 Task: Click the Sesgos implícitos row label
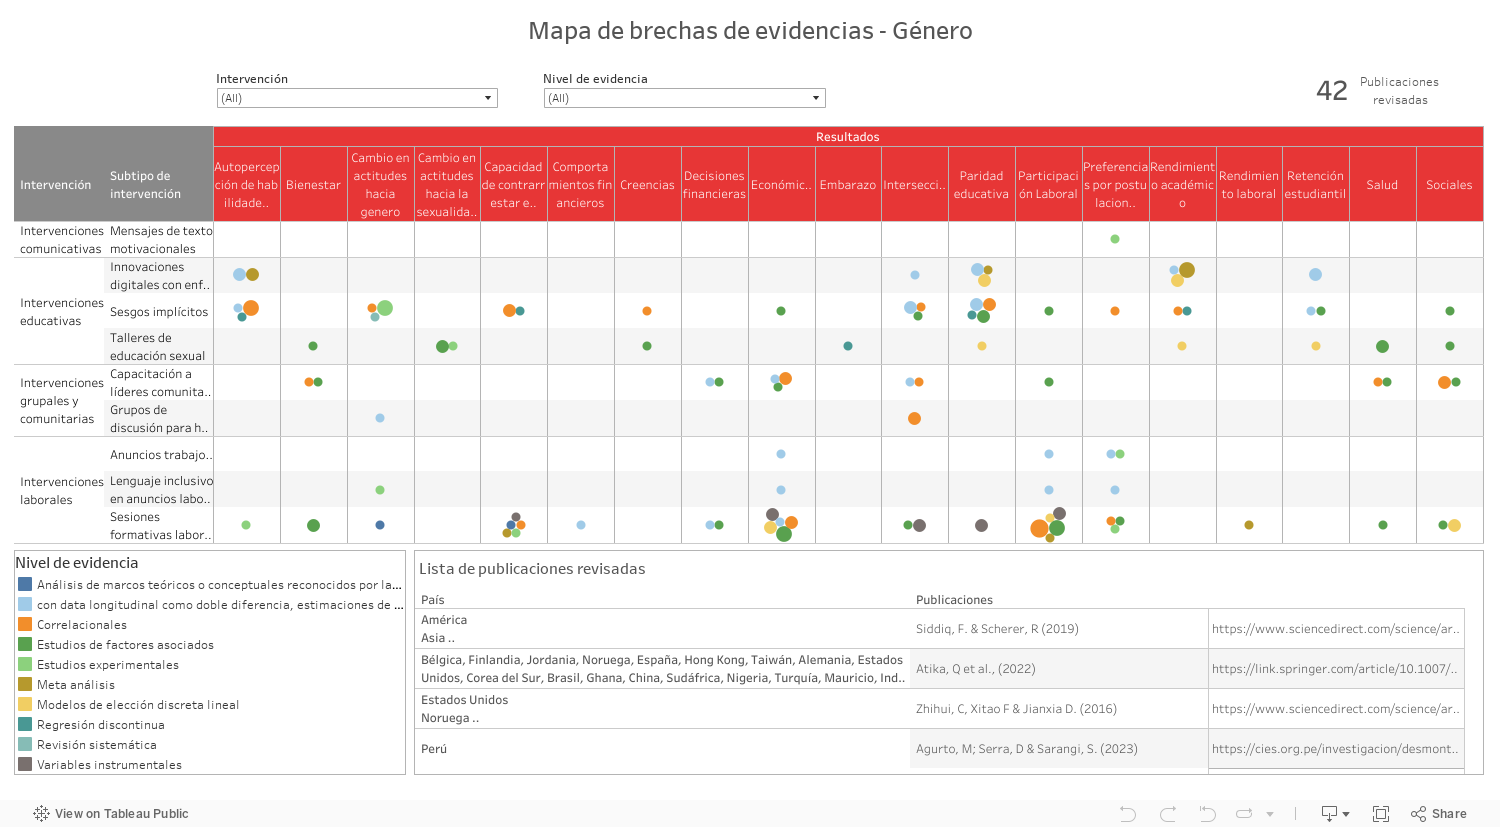coord(159,312)
